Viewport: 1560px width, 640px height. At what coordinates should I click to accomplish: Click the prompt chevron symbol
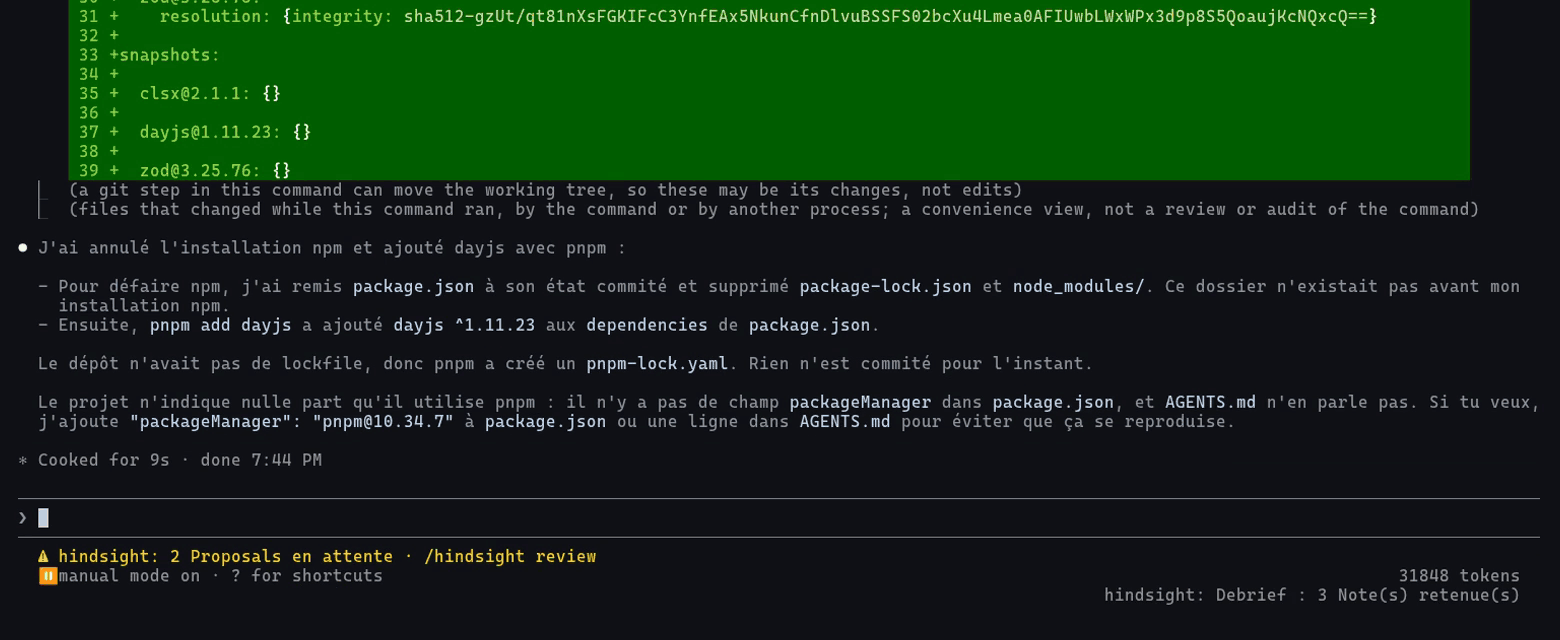23,518
